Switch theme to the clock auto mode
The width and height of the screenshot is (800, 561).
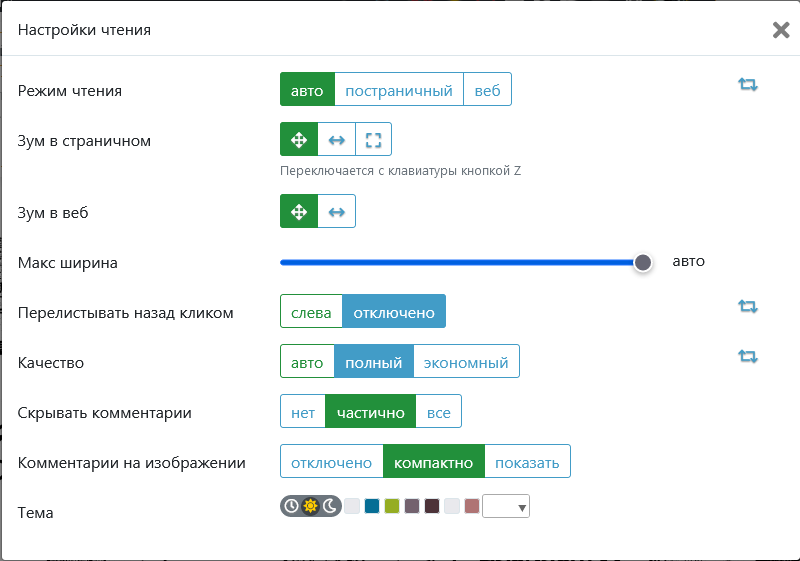point(291,507)
